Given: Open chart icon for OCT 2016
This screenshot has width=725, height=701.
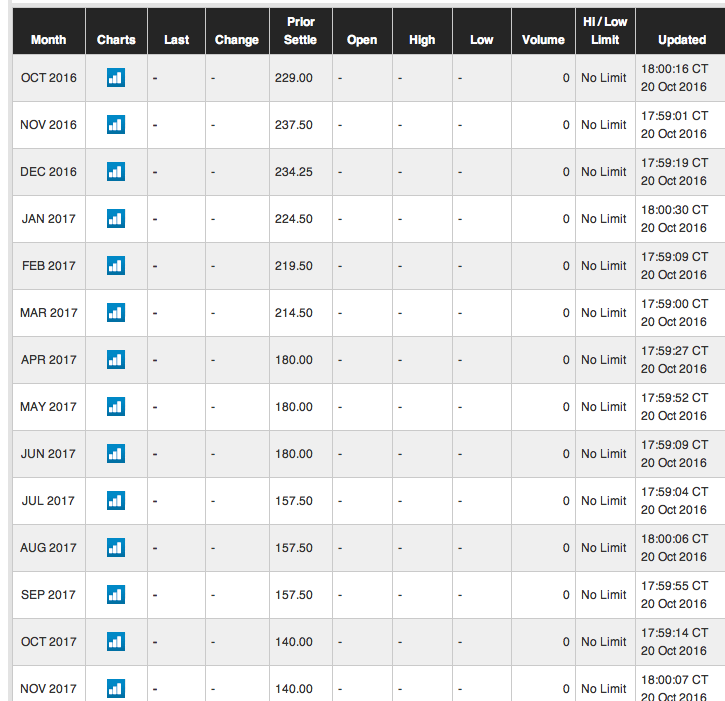Looking at the screenshot, I should point(116,78).
